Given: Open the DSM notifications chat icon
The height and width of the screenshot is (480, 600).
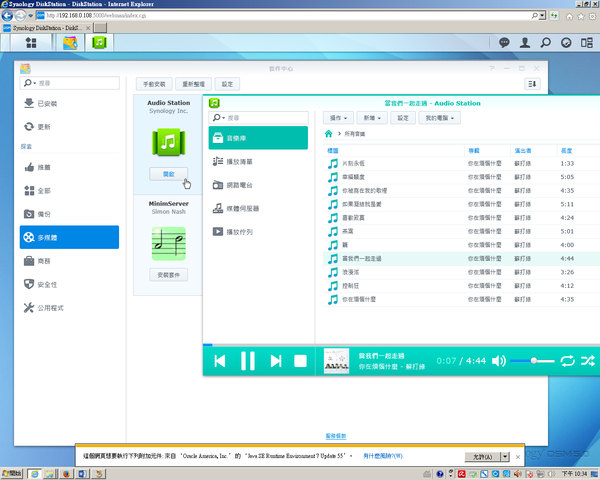Looking at the screenshot, I should pos(504,43).
